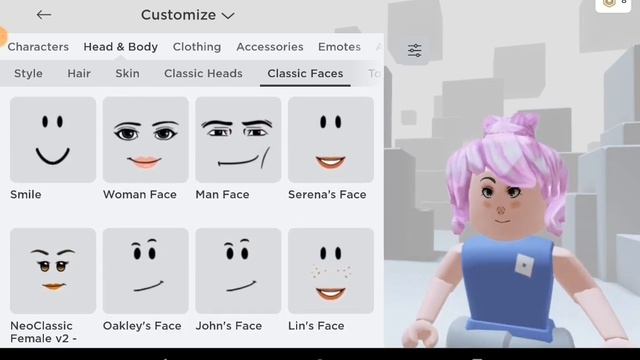This screenshot has height=360, width=640.
Task: Click the 'Oakley's Face' label text
Action: click(x=142, y=326)
